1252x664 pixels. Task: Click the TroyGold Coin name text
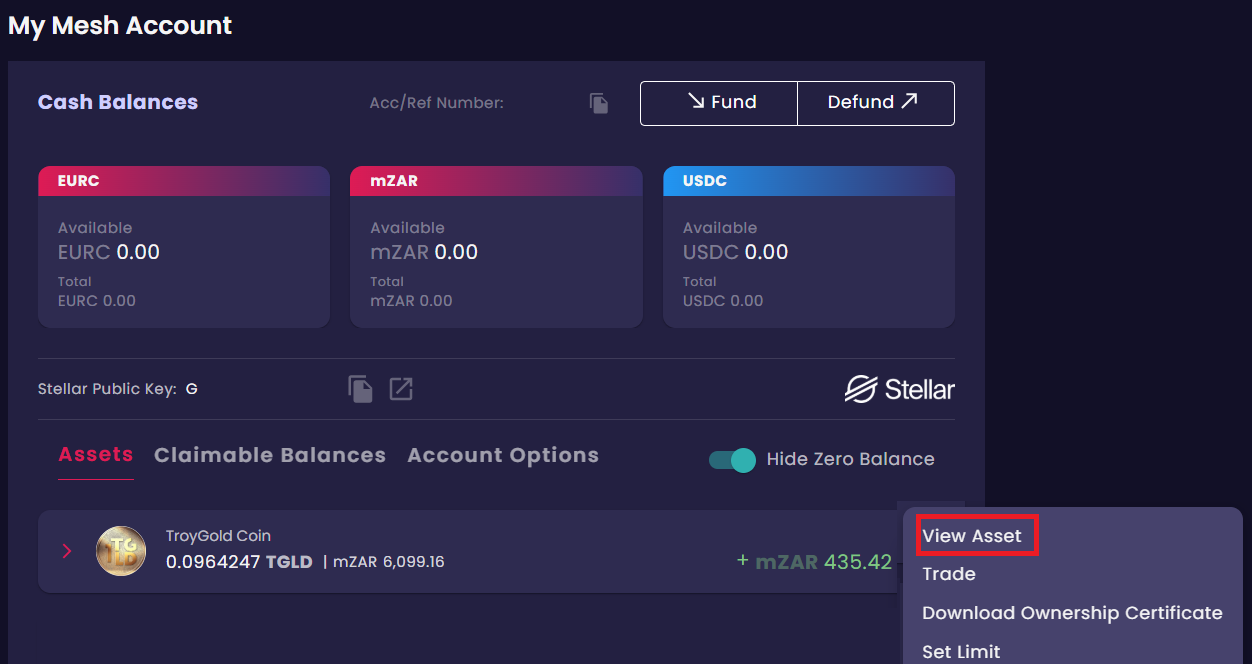click(x=218, y=536)
